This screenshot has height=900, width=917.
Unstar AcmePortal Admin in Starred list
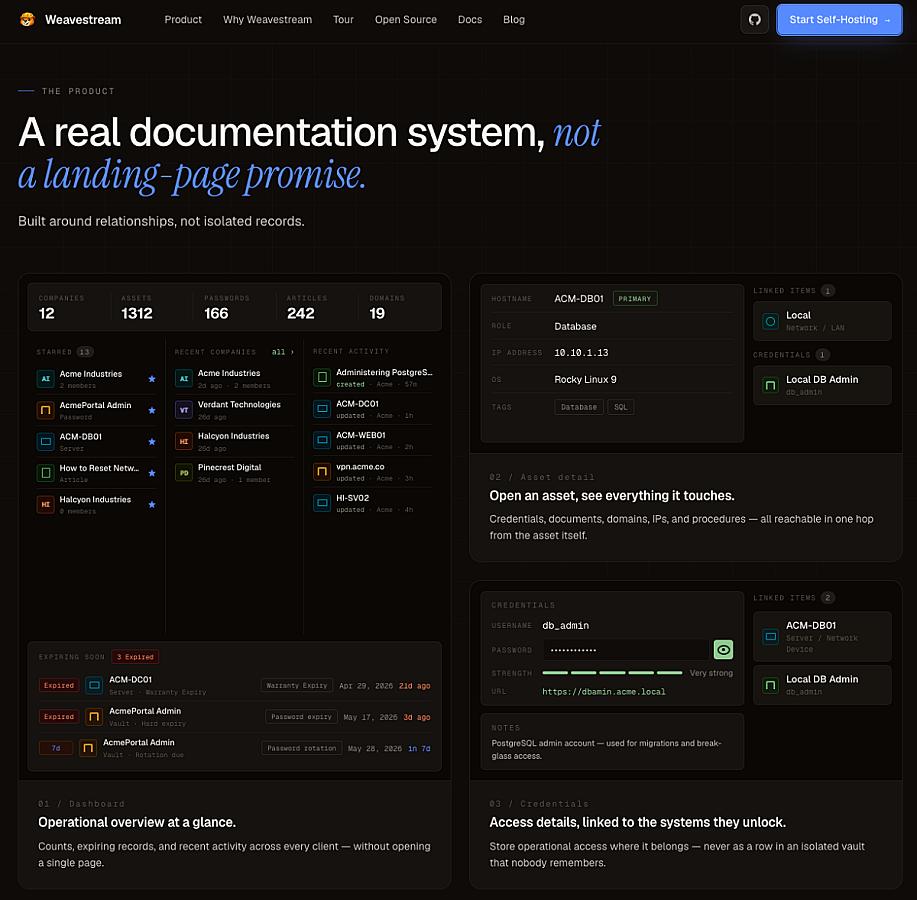pos(152,410)
